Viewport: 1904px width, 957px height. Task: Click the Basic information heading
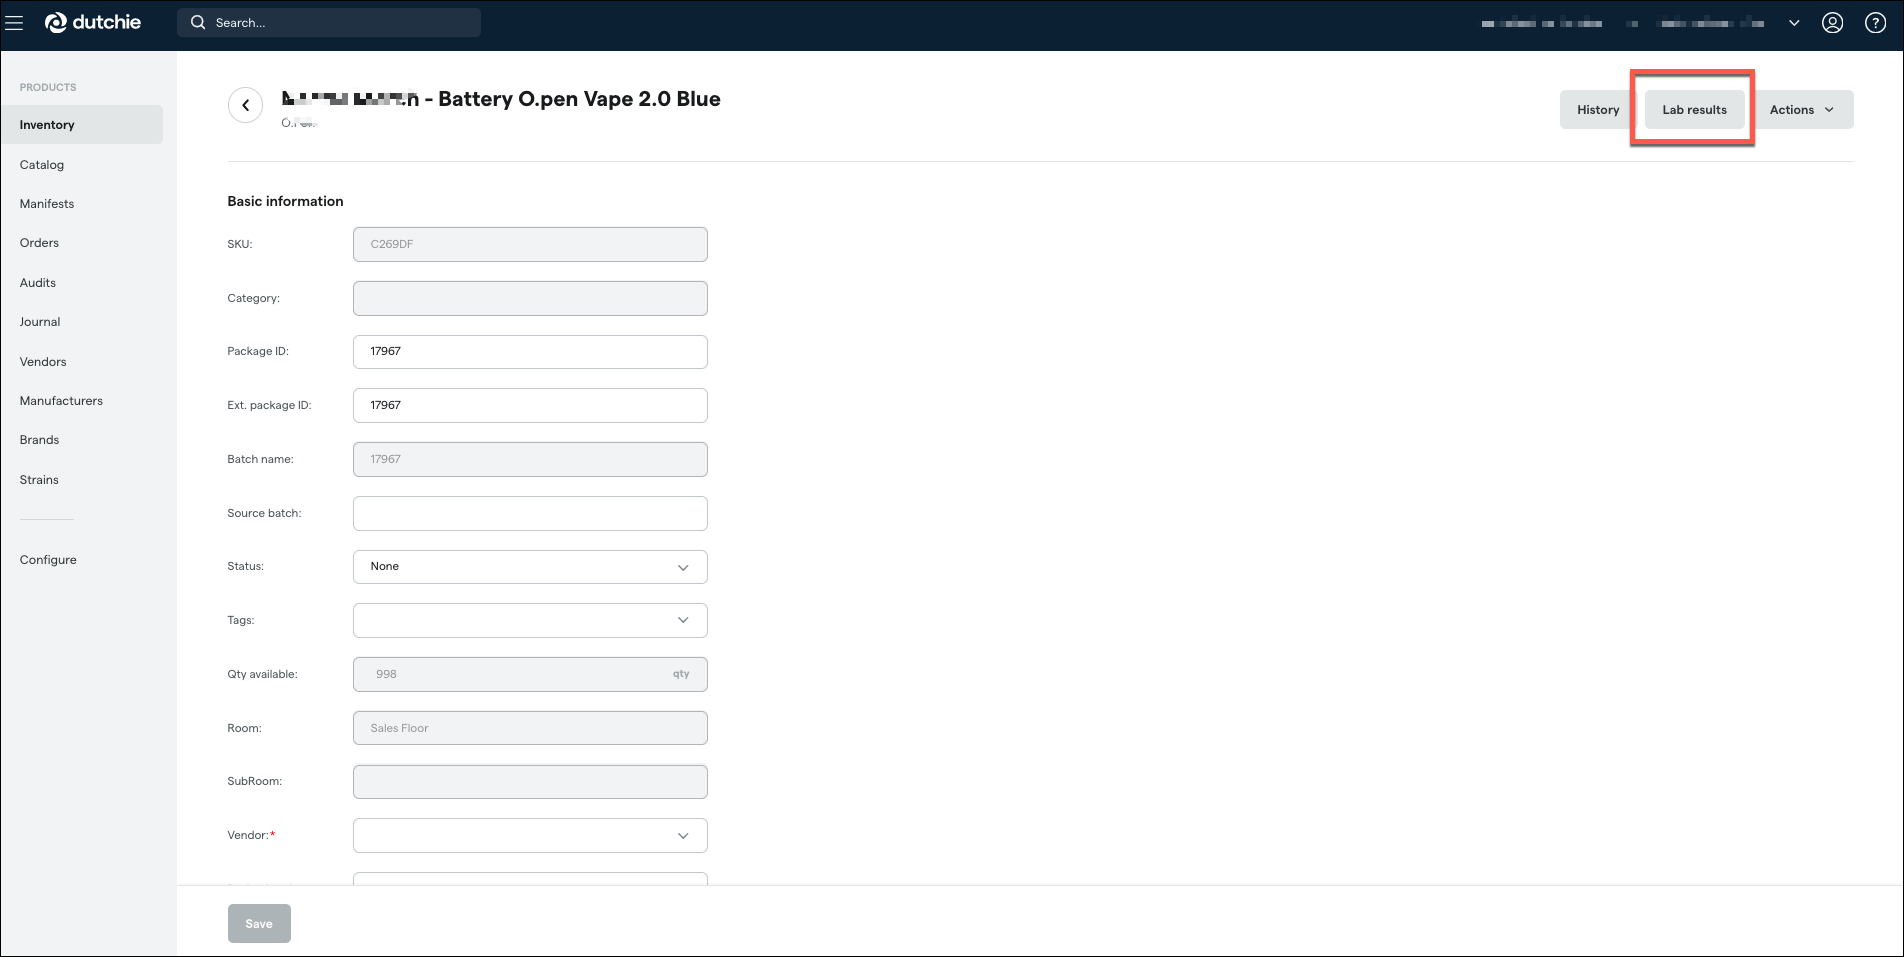pos(285,201)
